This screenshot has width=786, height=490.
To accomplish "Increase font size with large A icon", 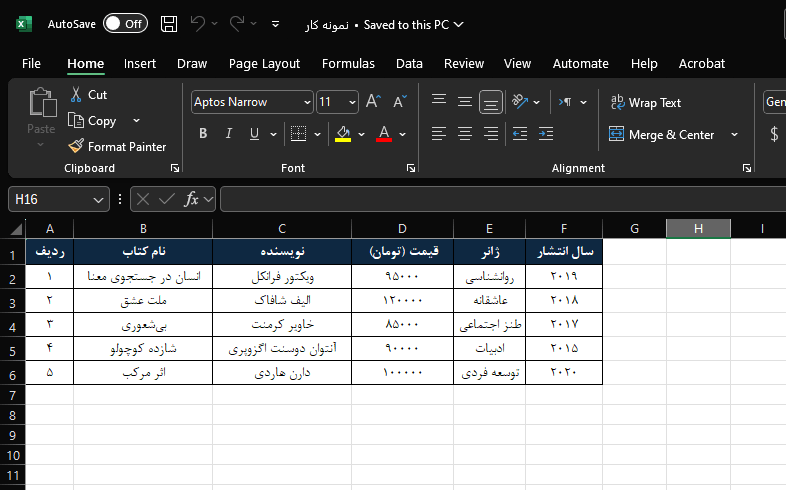I will tap(373, 102).
